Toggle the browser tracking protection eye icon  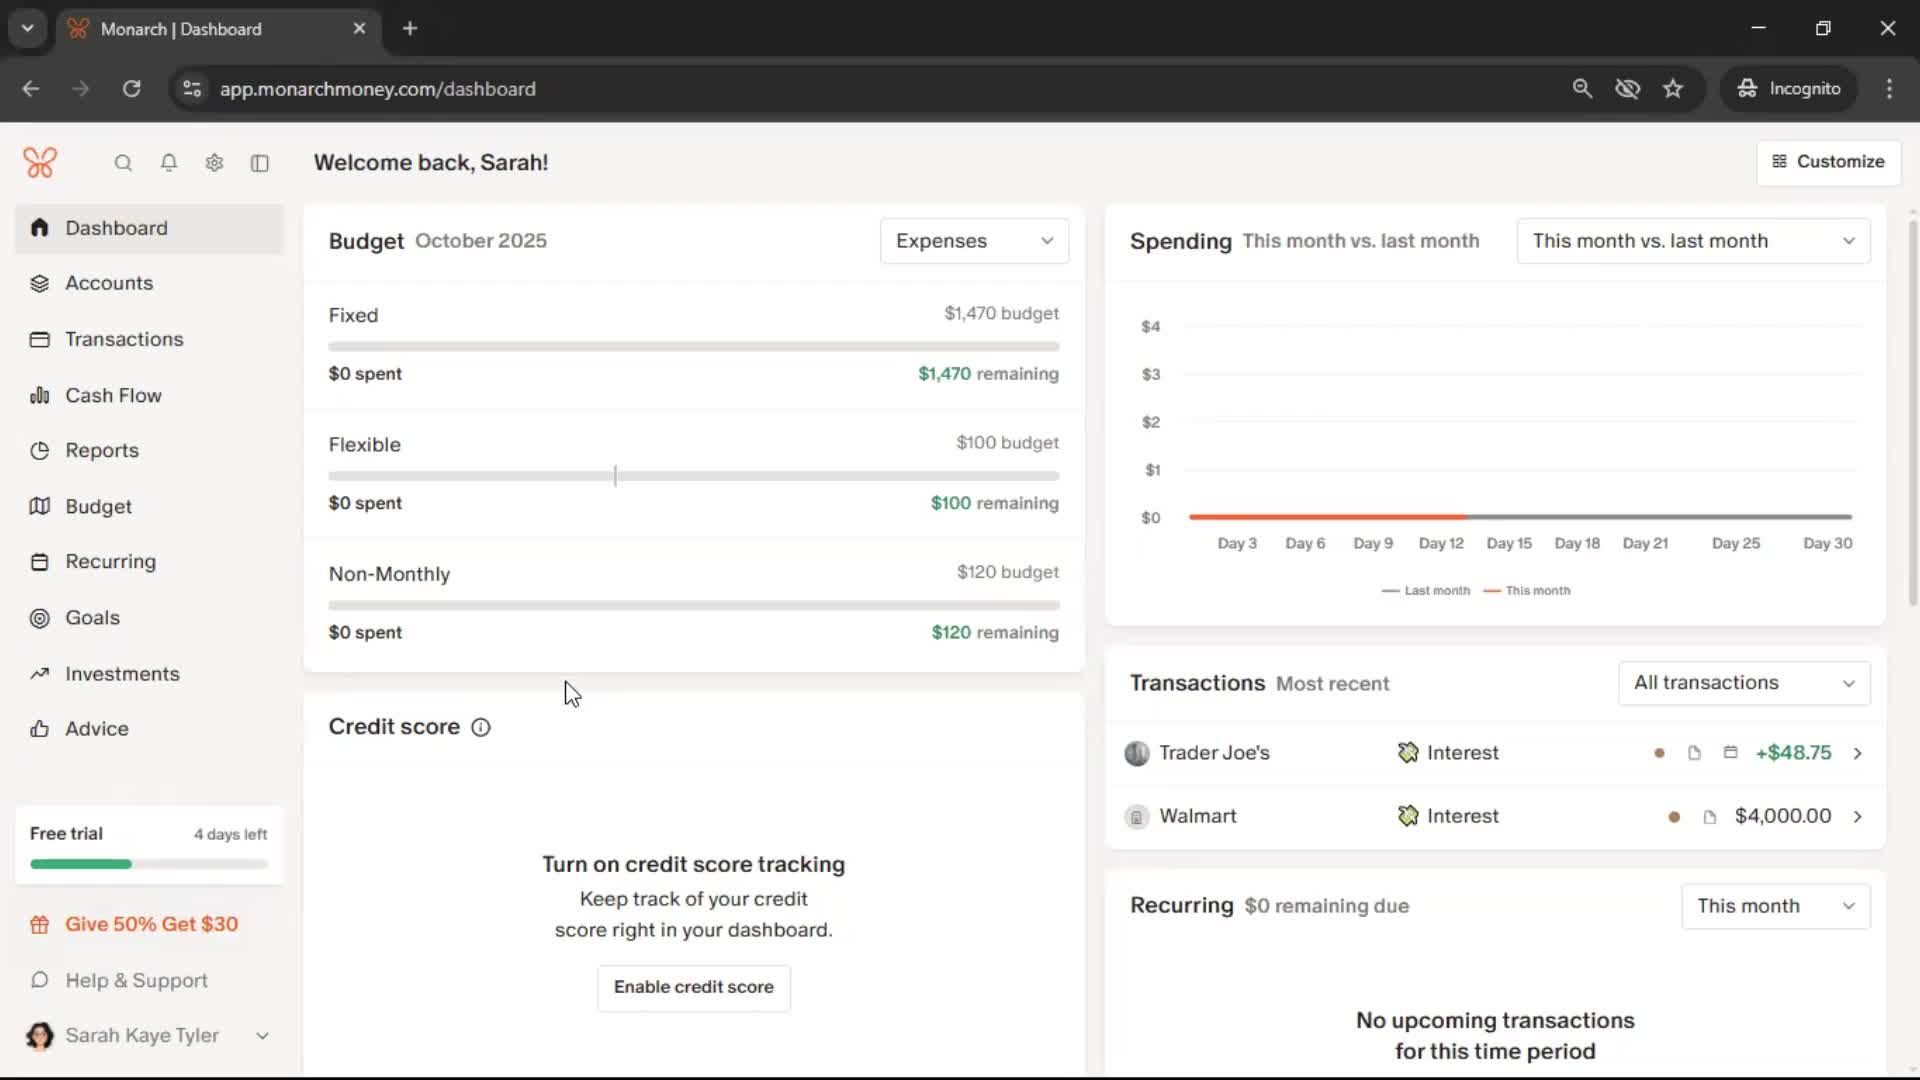[1627, 89]
